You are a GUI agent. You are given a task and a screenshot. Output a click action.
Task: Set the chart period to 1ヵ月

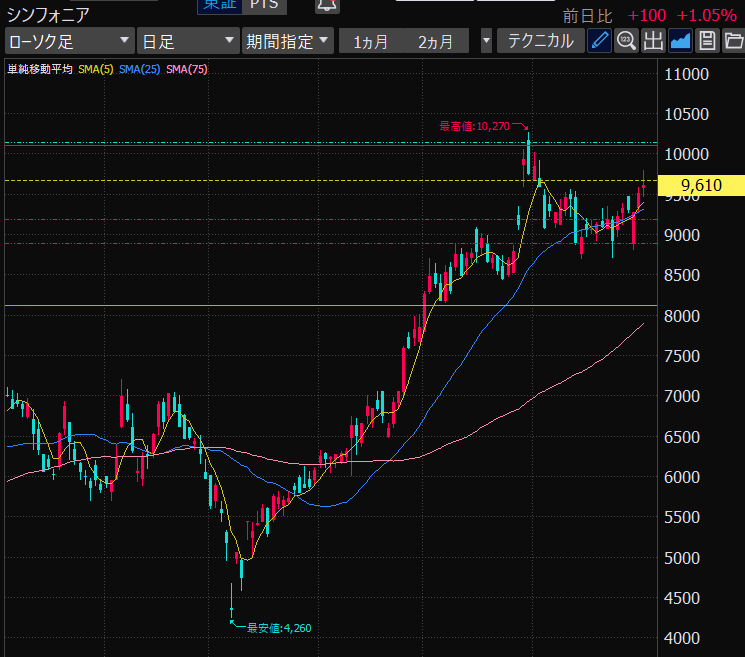click(x=371, y=41)
